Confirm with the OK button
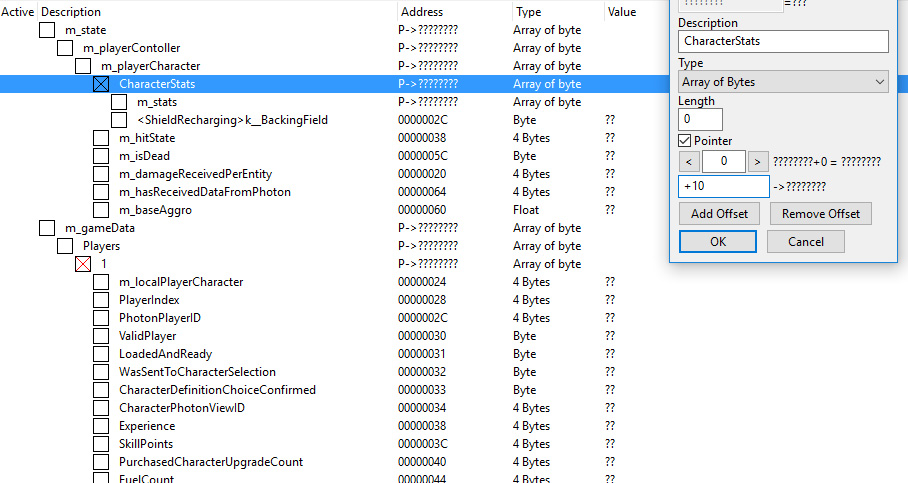The width and height of the screenshot is (908, 483). point(717,241)
